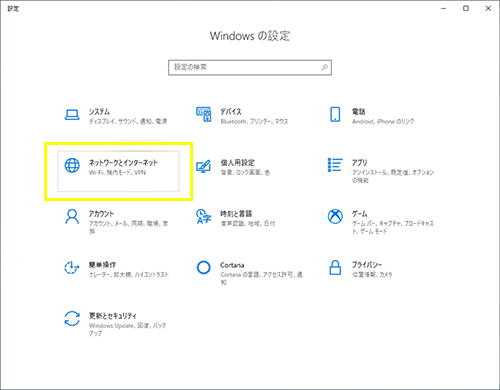Viewport: 500px width, 390px height.
Task: Open the 更新とセキュリティ refresh arrows icon
Action: click(x=72, y=318)
